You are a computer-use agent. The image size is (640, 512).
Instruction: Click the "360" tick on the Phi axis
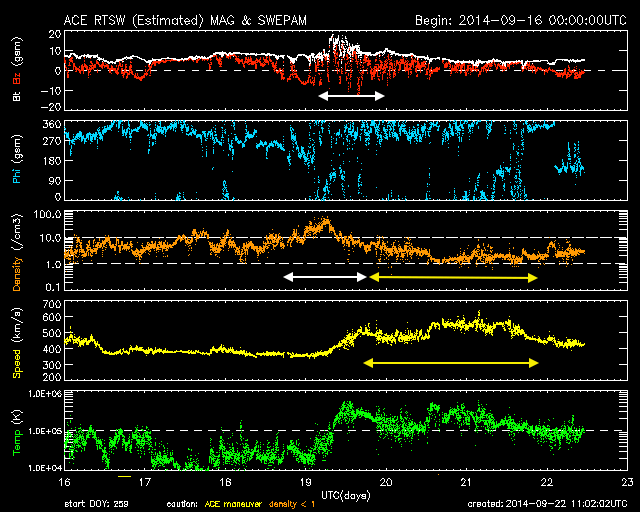tap(52, 125)
